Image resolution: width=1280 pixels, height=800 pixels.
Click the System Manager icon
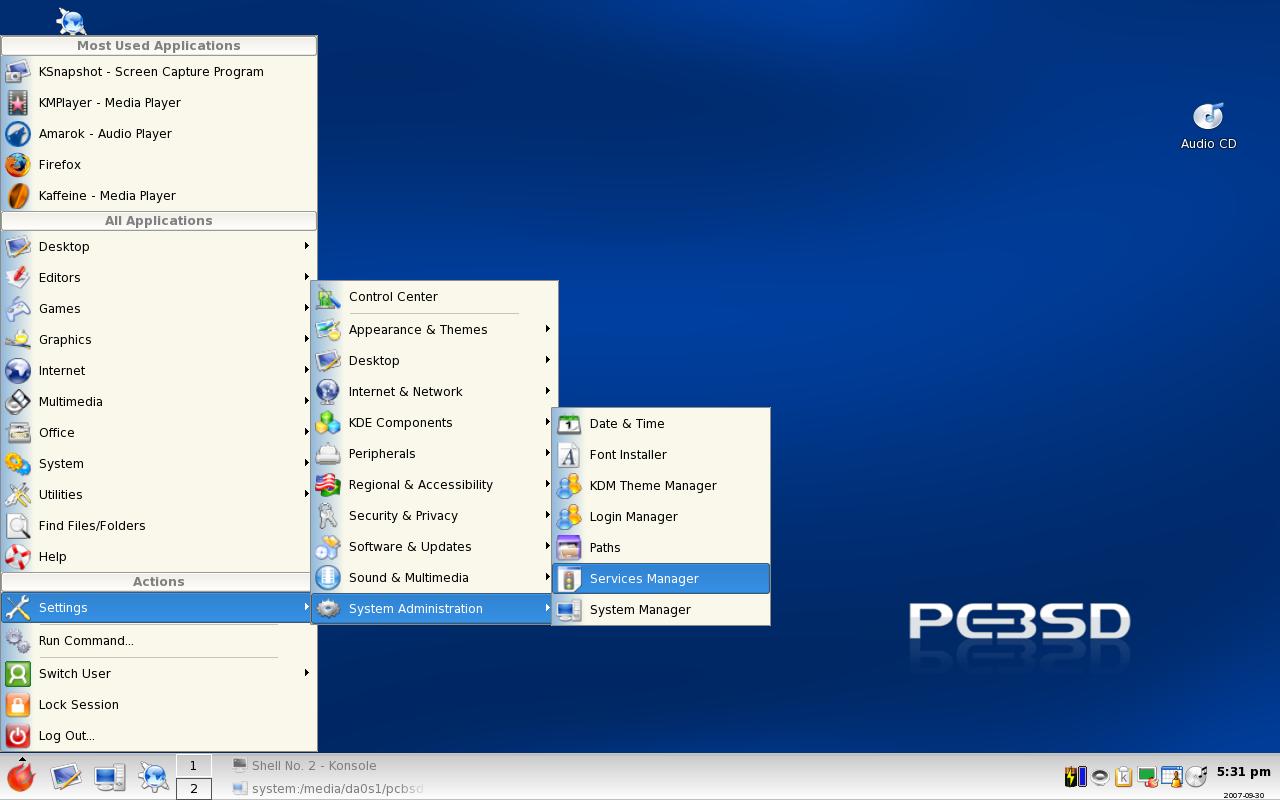coord(569,609)
